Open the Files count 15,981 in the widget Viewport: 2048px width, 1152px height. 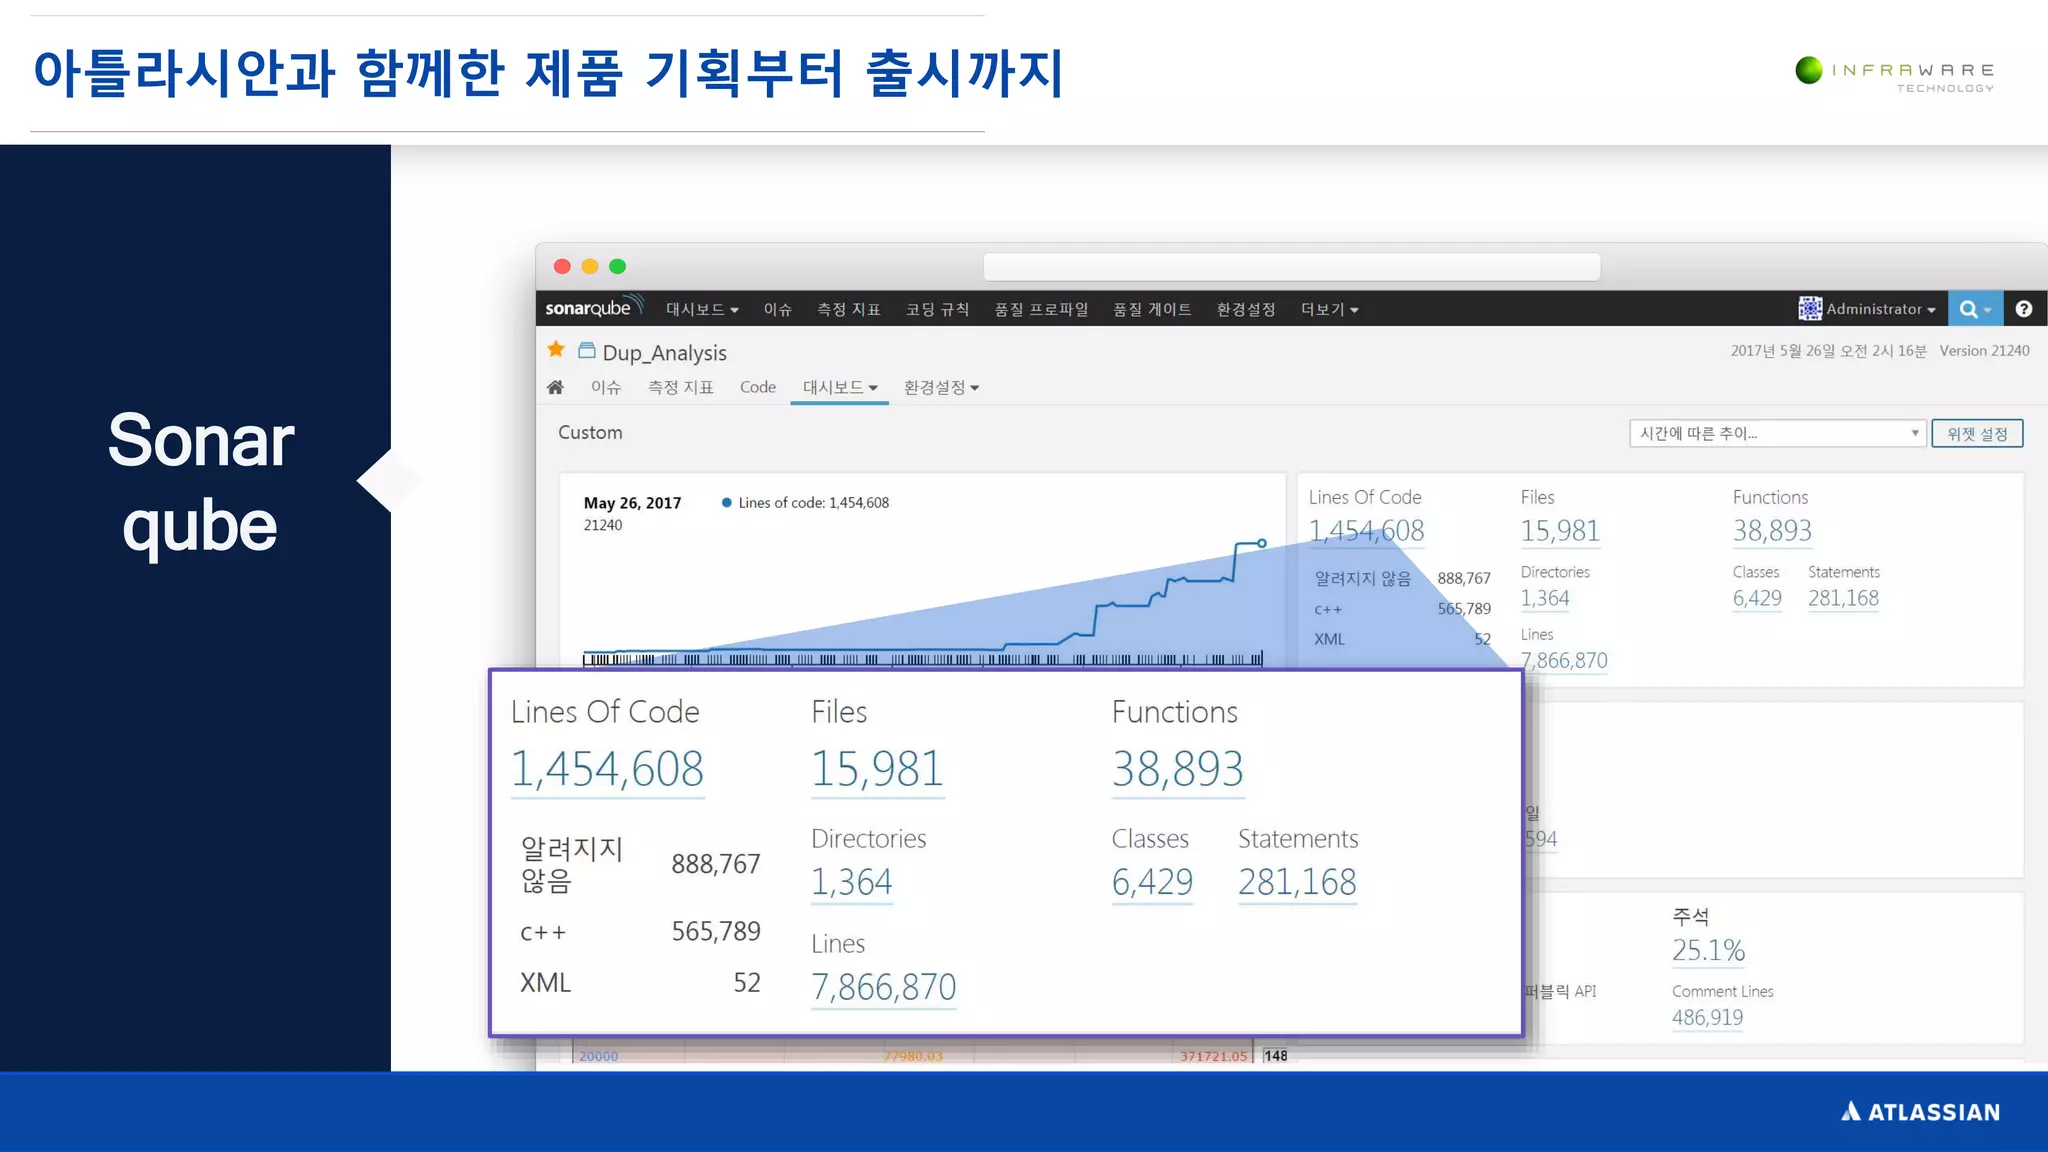(1560, 531)
